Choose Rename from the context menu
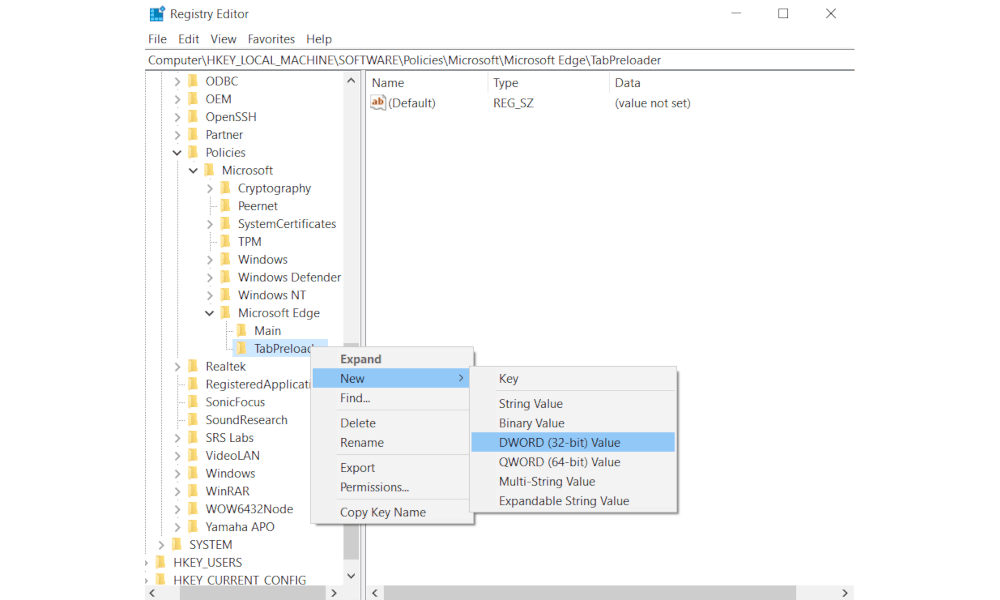 pos(392,443)
